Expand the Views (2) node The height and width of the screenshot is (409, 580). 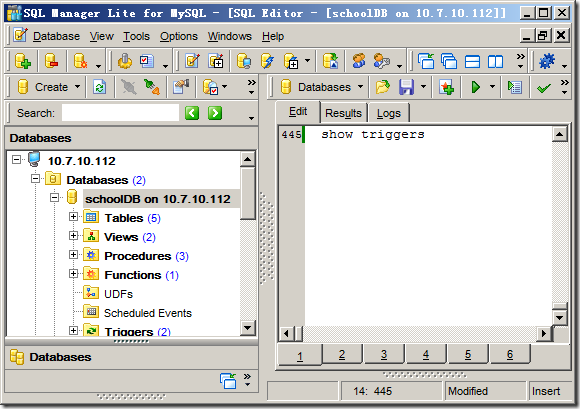click(73, 235)
